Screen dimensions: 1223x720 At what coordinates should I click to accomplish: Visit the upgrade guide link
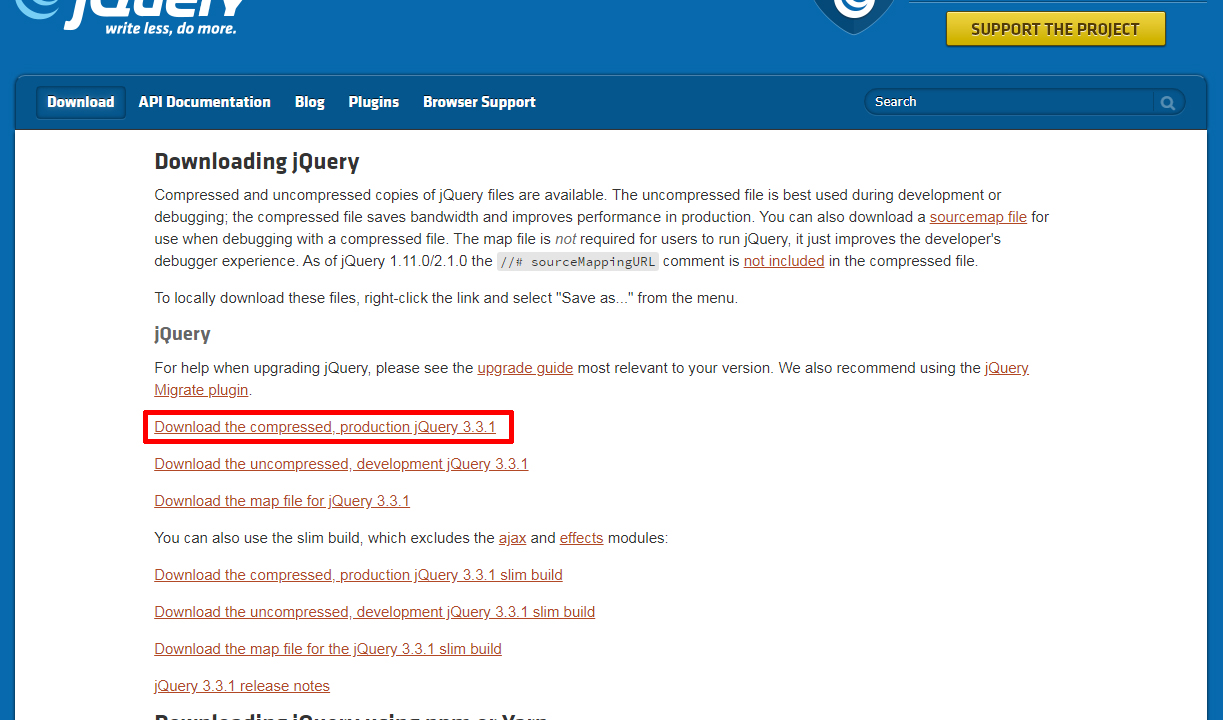525,368
